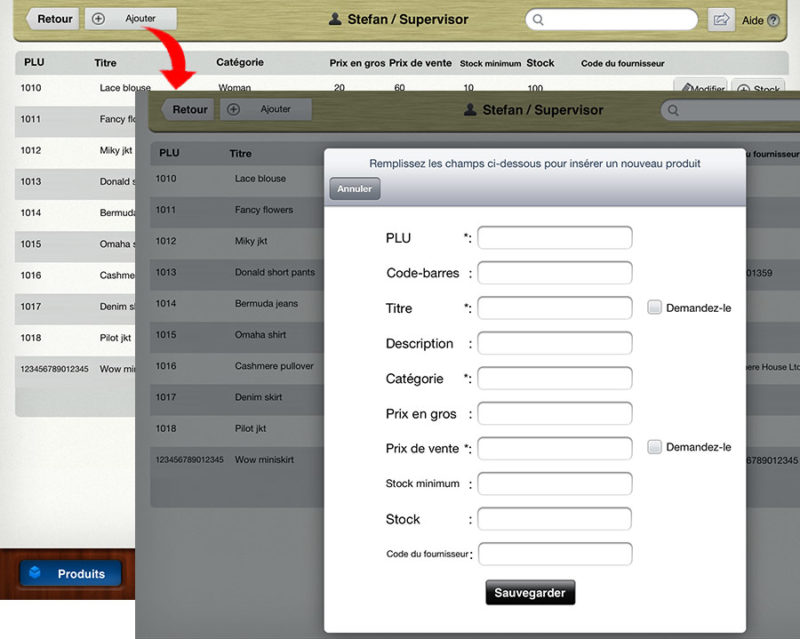Click the Code du fournisseur field in the form
800x639 pixels.
point(555,554)
